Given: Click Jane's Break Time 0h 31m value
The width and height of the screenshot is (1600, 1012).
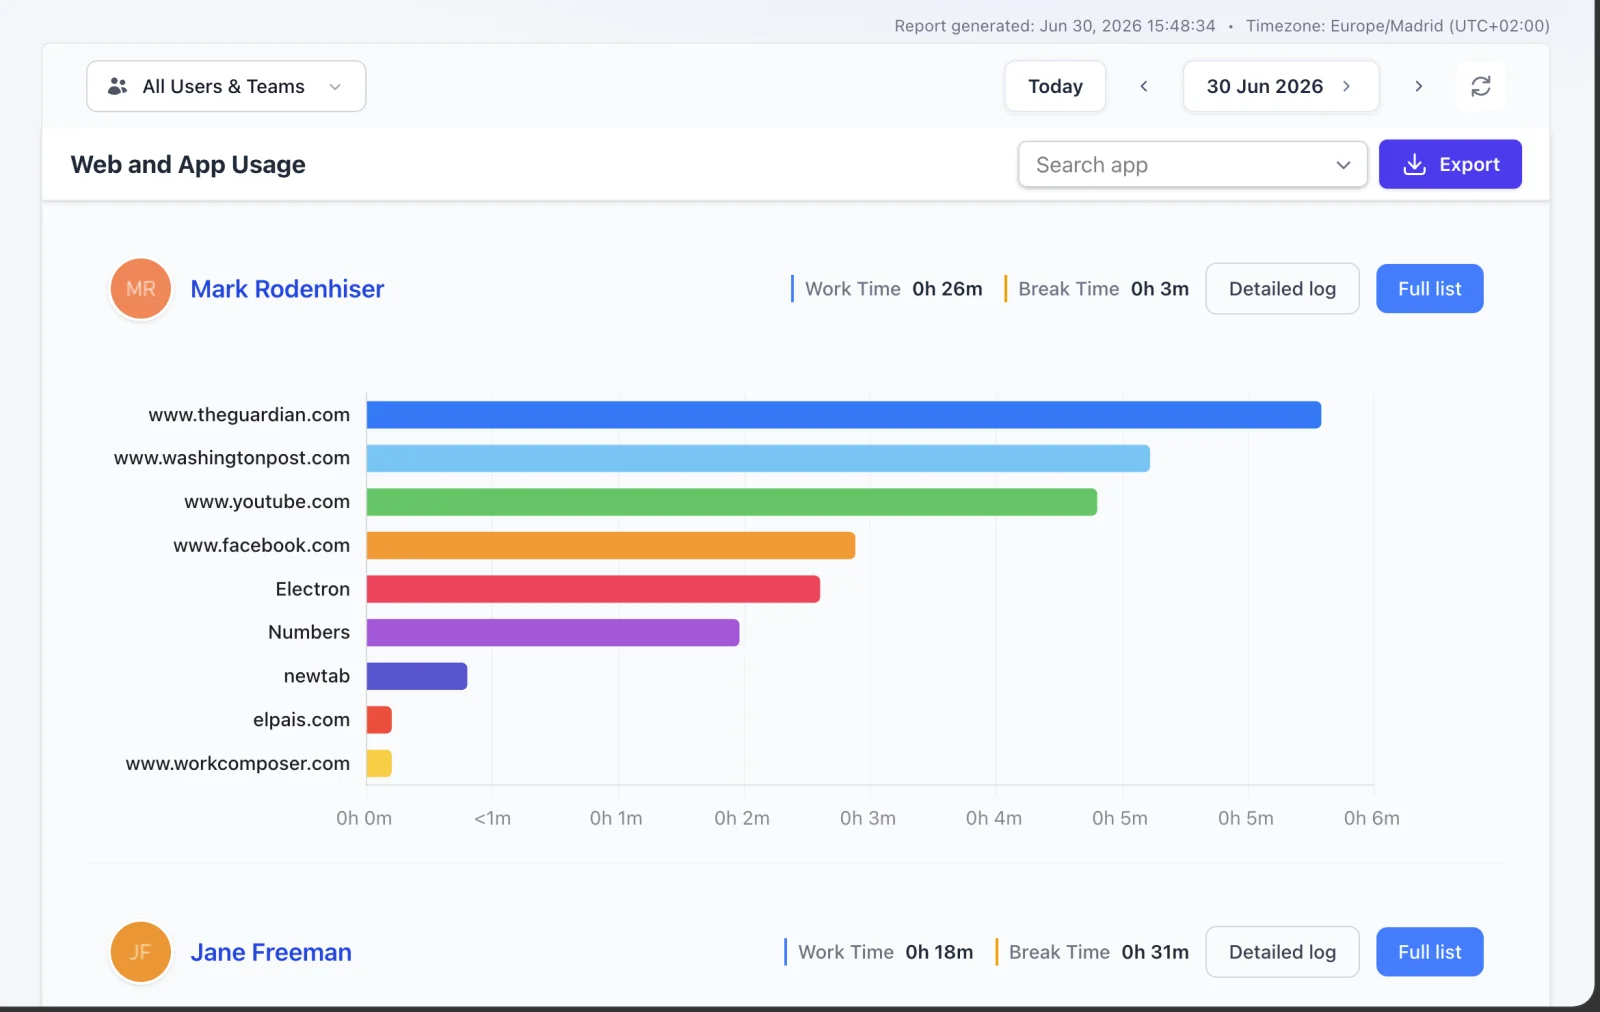Looking at the screenshot, I should 1155,952.
